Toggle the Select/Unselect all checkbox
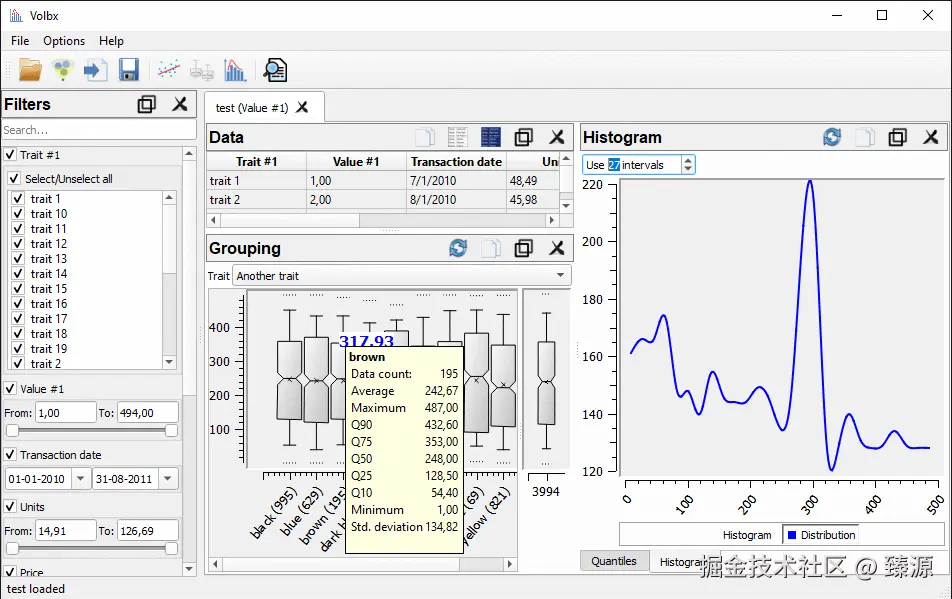 tap(15, 178)
